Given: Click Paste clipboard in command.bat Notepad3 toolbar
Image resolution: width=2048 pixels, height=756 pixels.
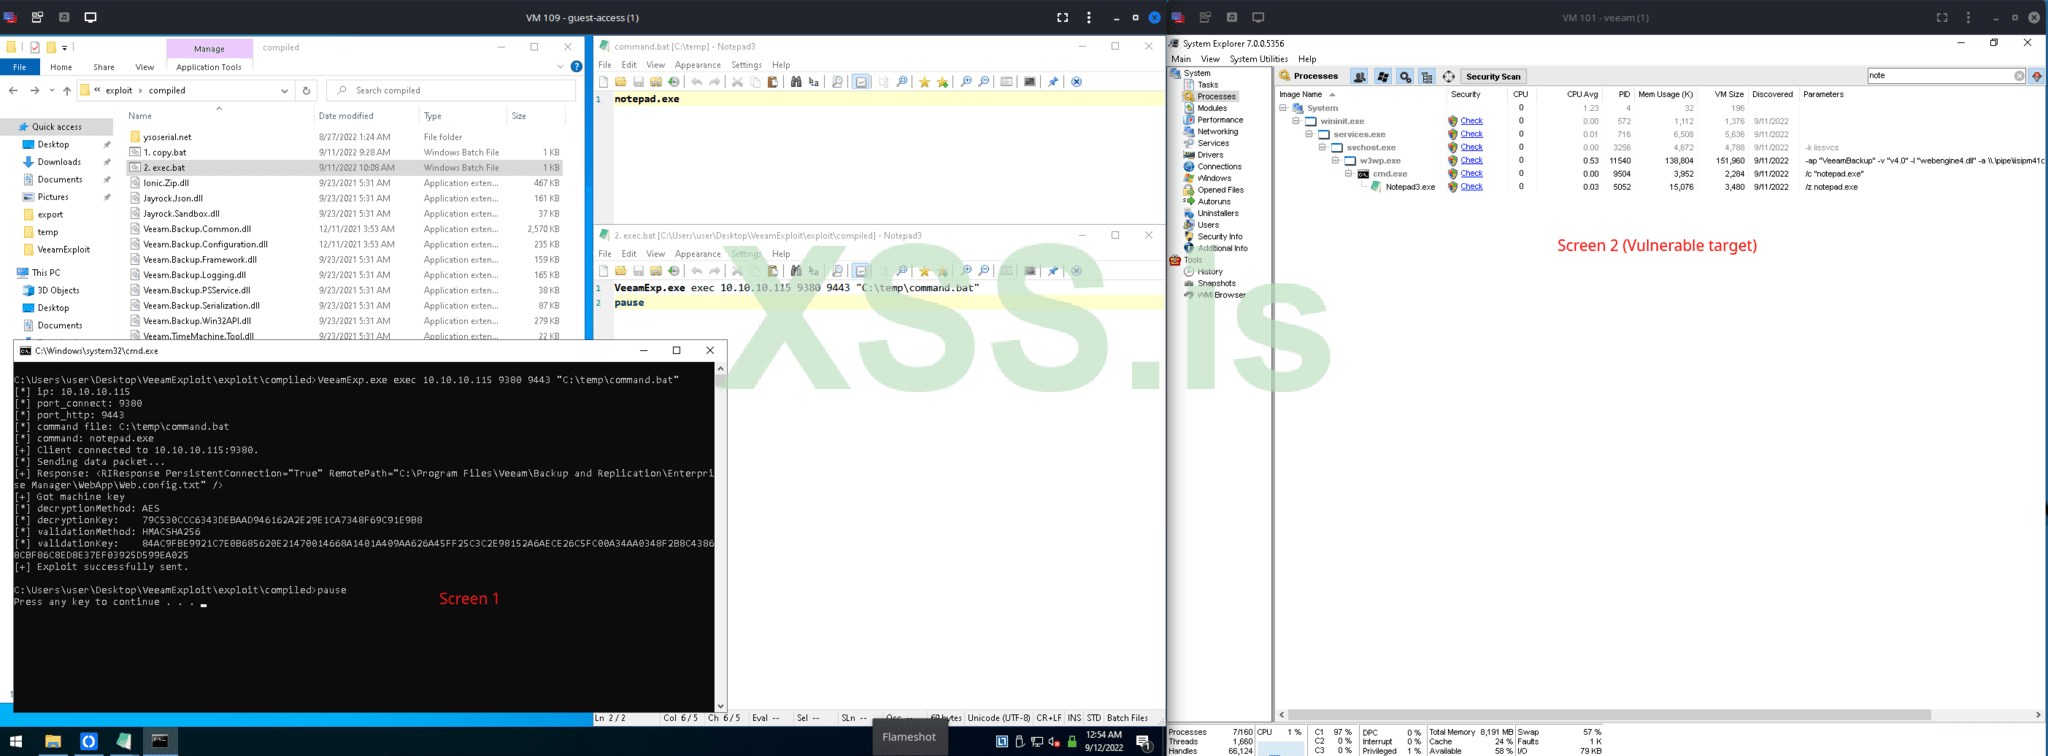Looking at the screenshot, I should tap(773, 82).
